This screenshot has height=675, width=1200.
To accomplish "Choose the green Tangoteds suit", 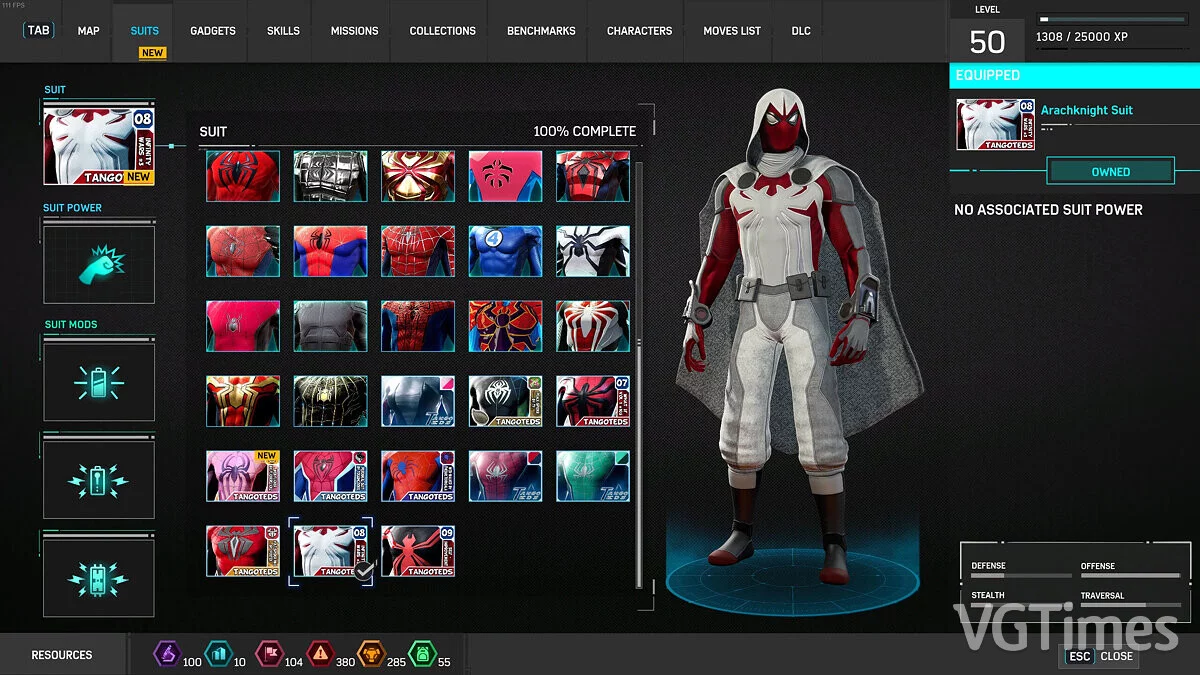I will [593, 476].
